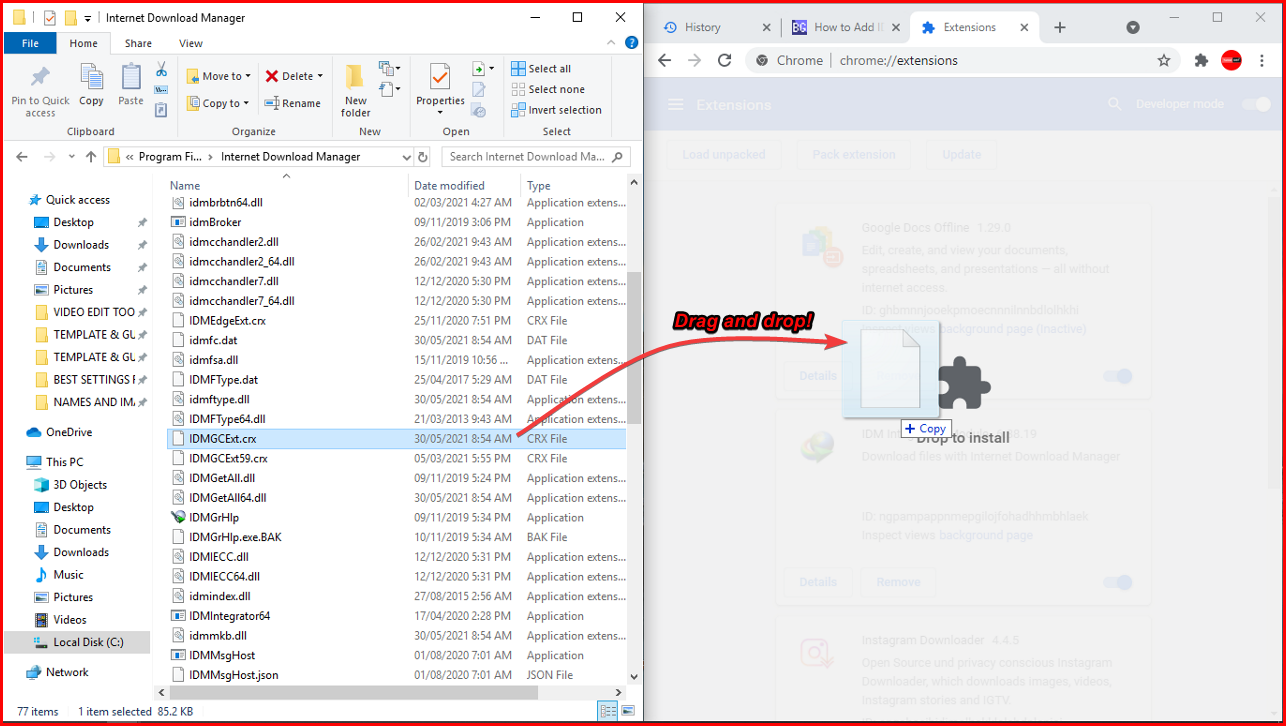This screenshot has width=1286, height=726.
Task: Toggle the Google Docs Offline extension switch
Action: pyautogui.click(x=1117, y=376)
